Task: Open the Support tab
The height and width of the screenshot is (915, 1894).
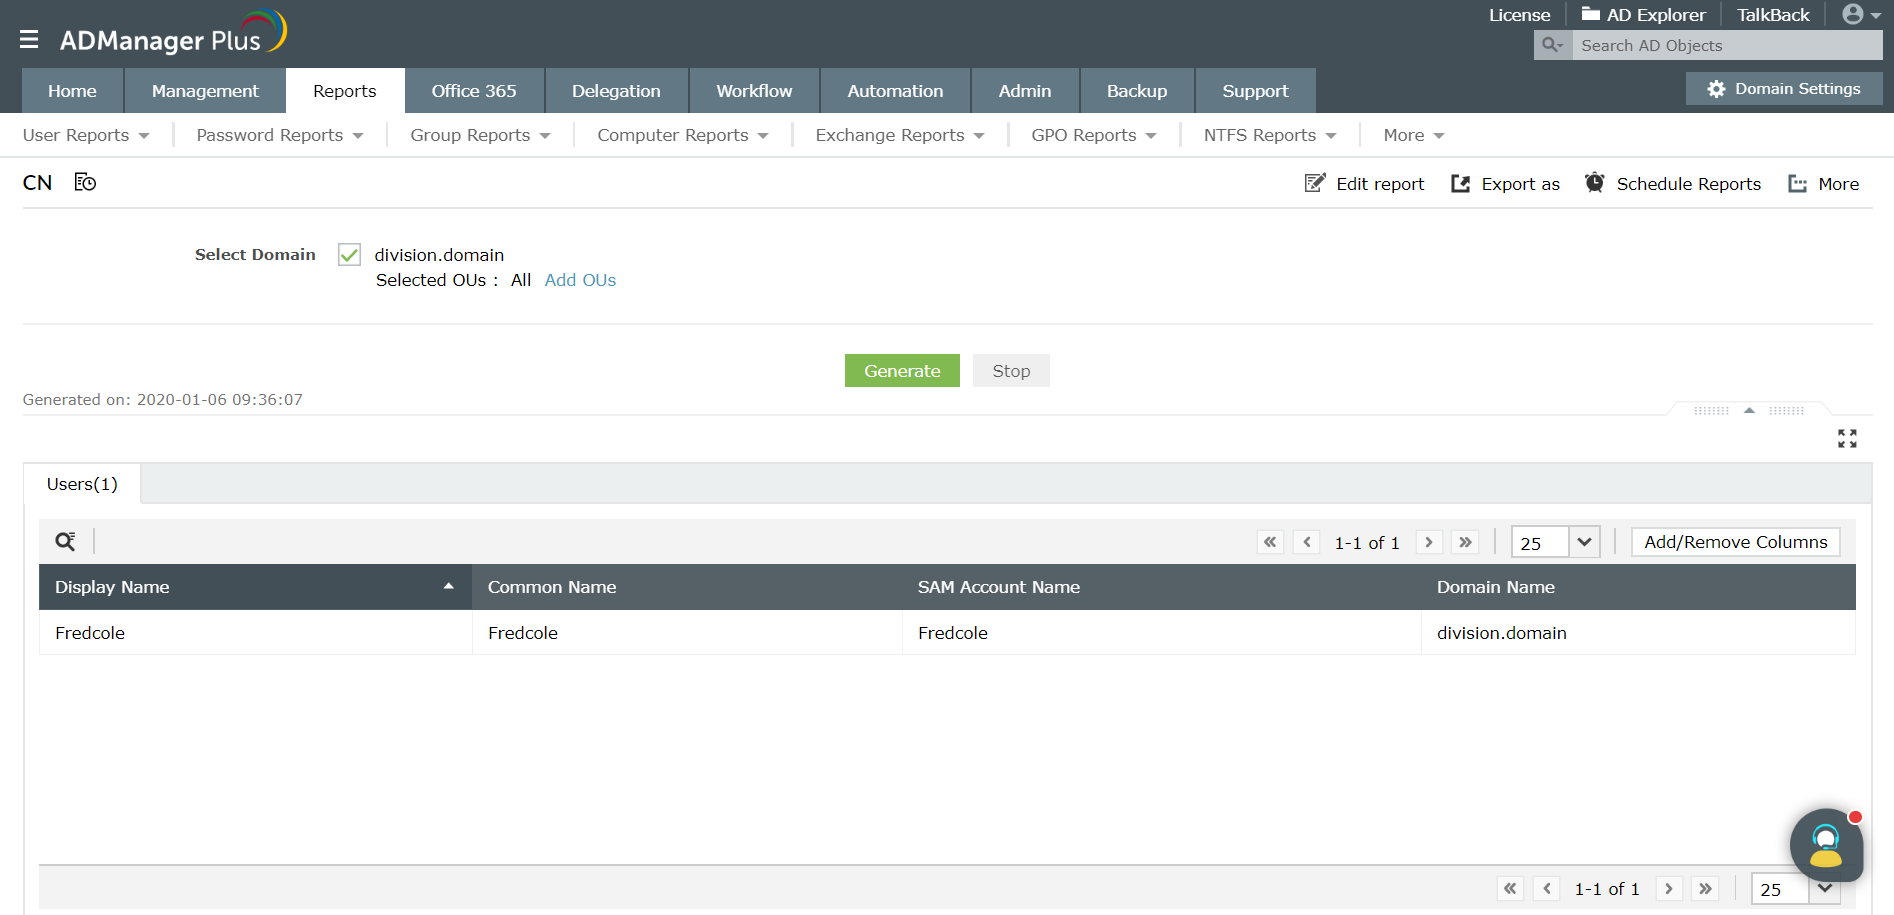Action: coord(1255,90)
